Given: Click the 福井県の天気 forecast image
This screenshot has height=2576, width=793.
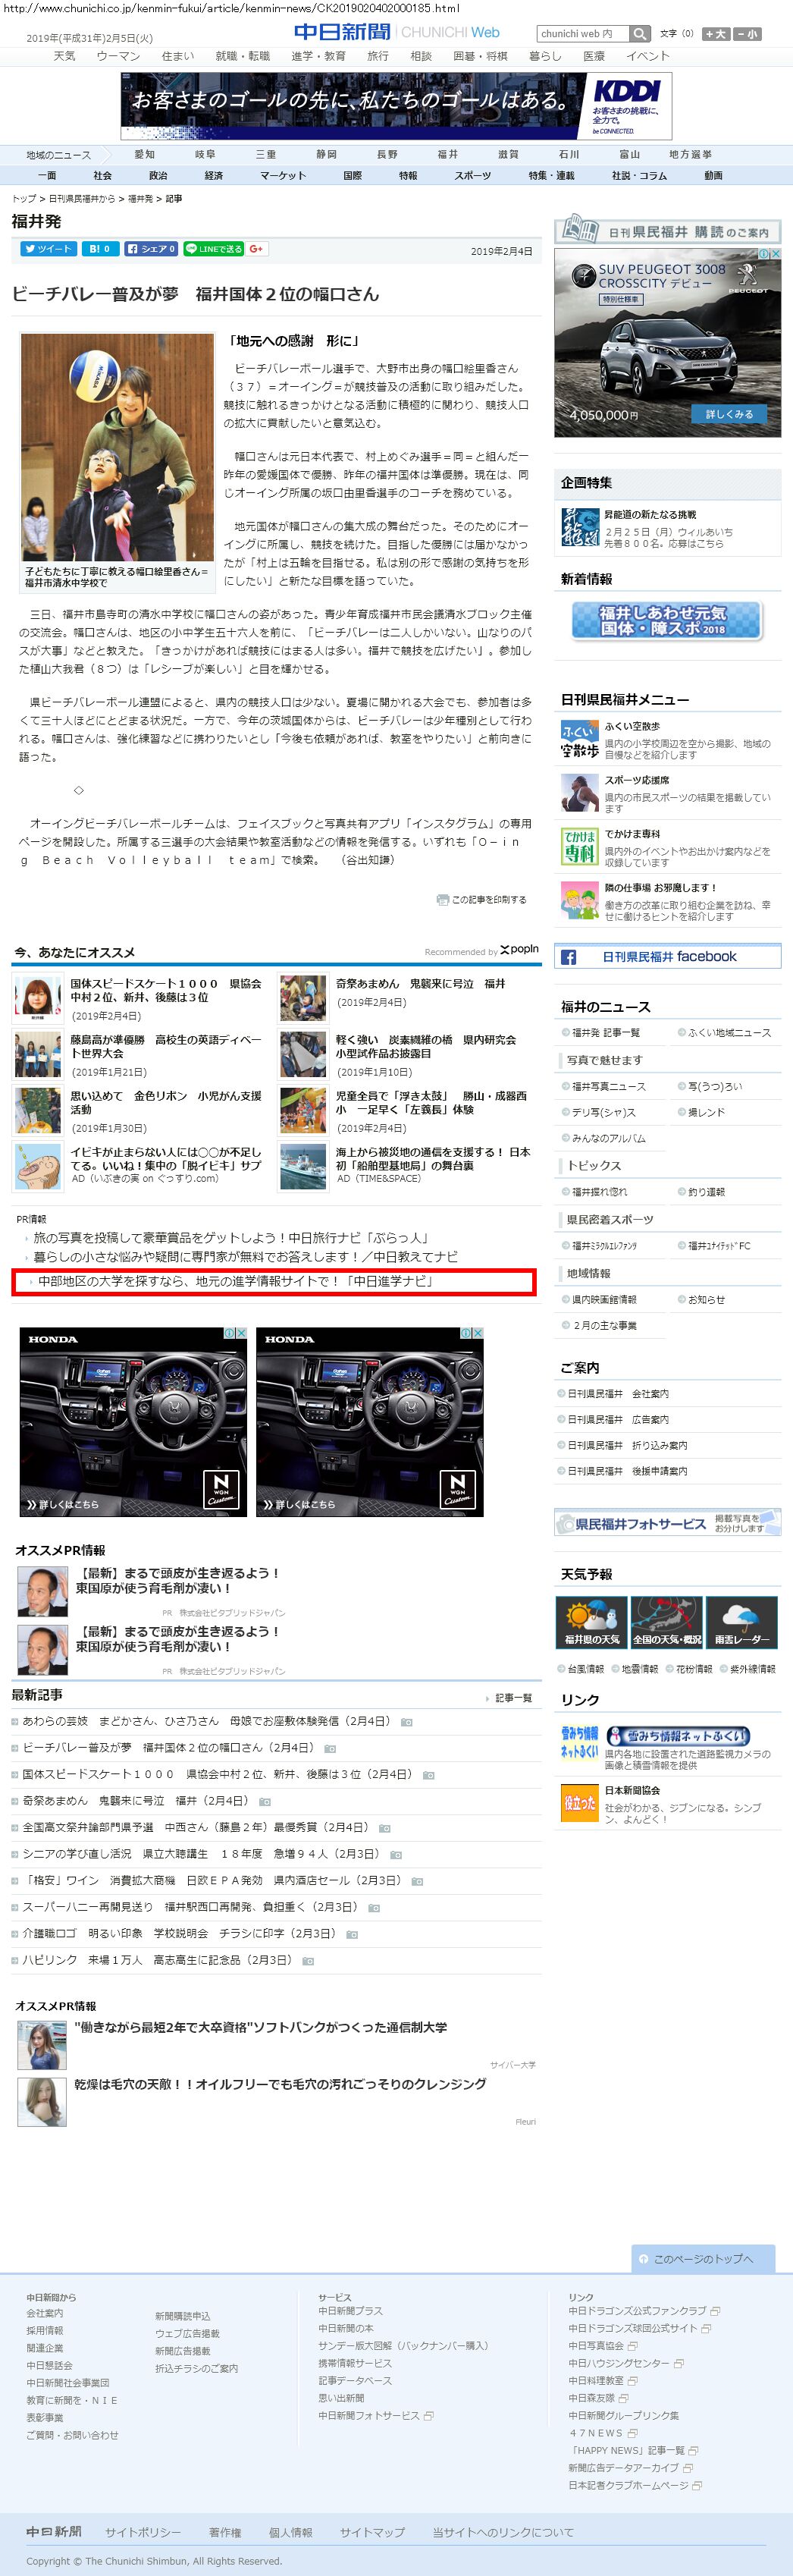Looking at the screenshot, I should 591,1621.
